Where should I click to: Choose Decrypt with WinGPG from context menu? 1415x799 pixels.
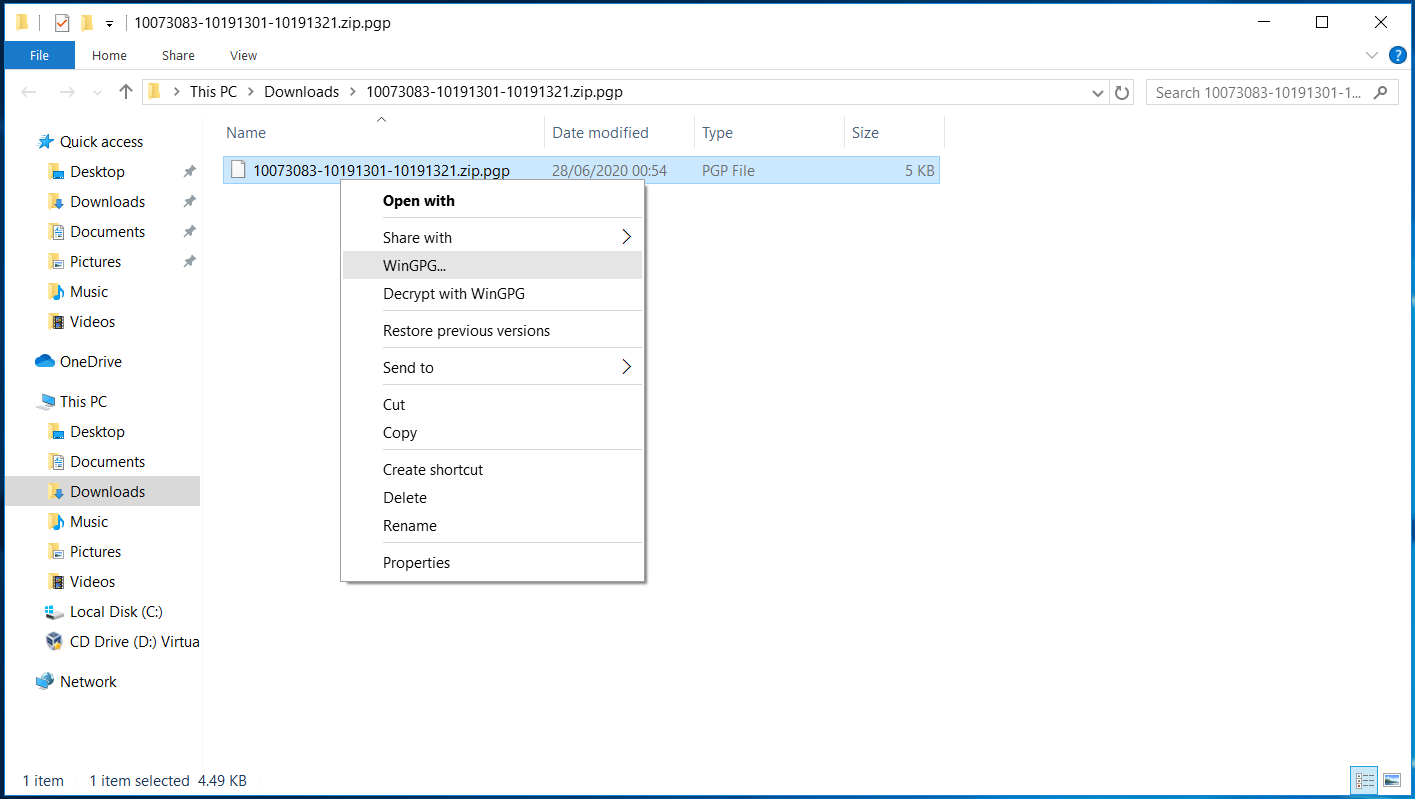point(454,294)
